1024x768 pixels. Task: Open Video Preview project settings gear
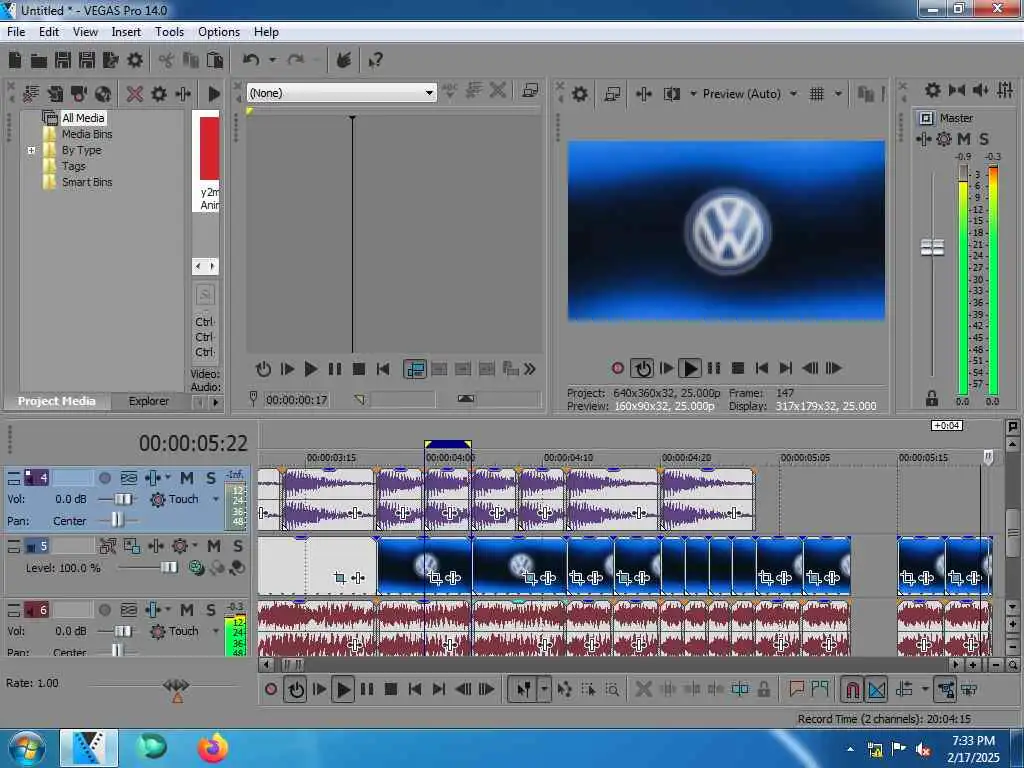[579, 94]
